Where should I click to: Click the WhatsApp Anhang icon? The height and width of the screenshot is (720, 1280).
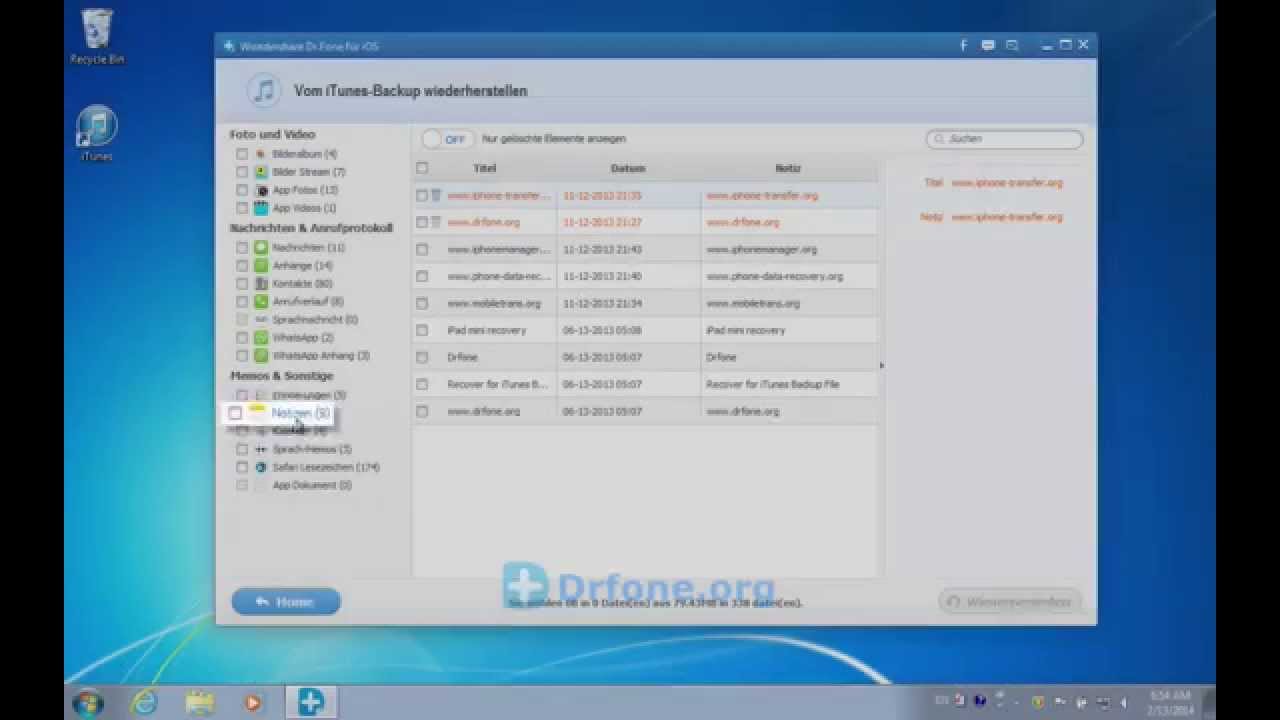click(x=261, y=355)
